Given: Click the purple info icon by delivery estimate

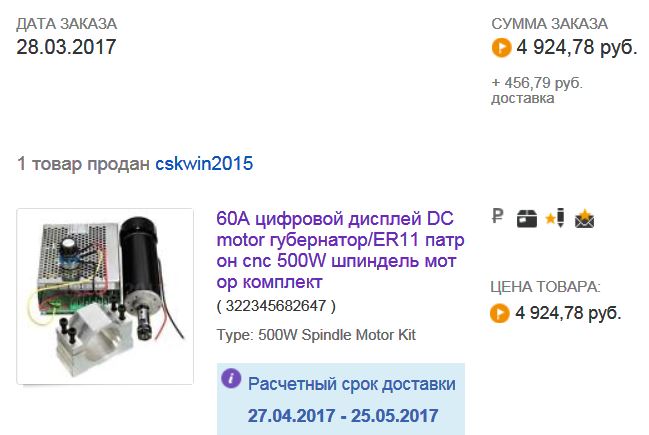Looking at the screenshot, I should click(x=231, y=378).
